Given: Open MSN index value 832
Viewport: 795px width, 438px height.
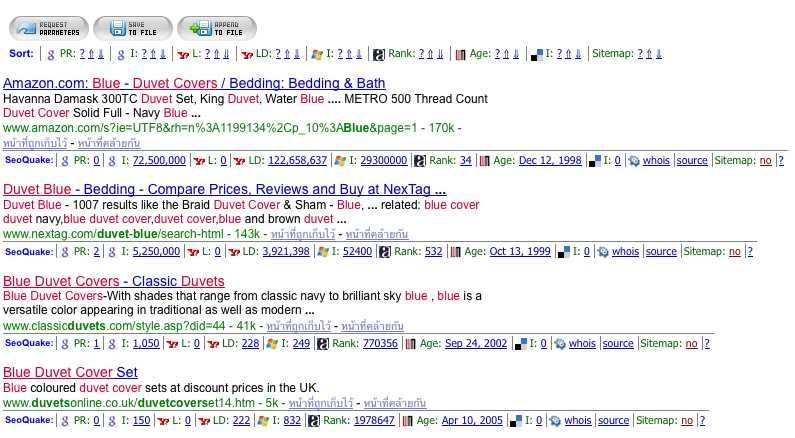Looking at the screenshot, I should 292,421.
